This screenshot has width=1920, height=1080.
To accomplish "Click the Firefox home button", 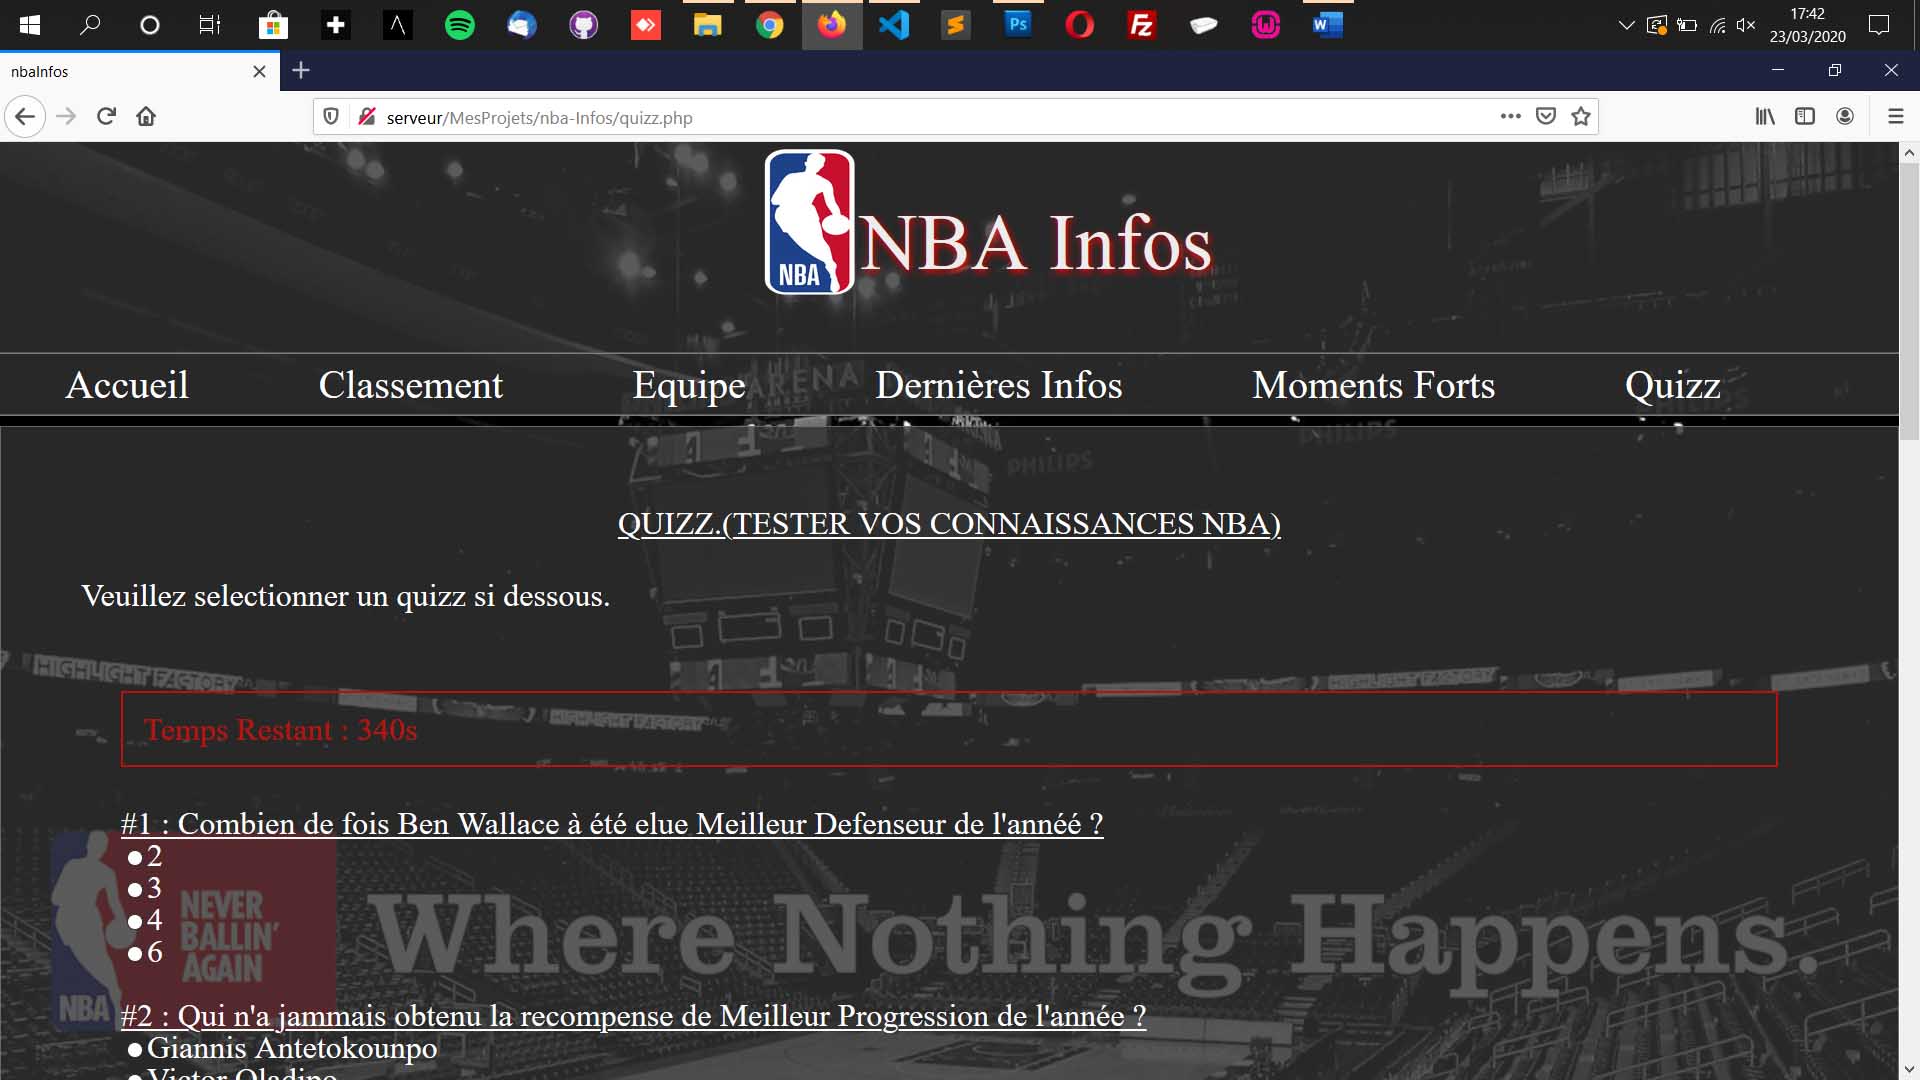I will pyautogui.click(x=146, y=116).
